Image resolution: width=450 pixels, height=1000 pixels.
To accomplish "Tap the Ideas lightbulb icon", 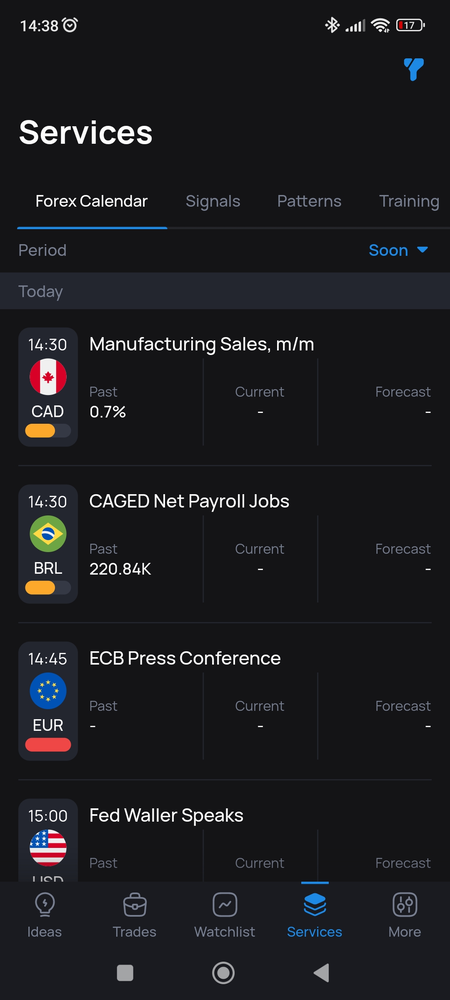I will pyautogui.click(x=45, y=904).
